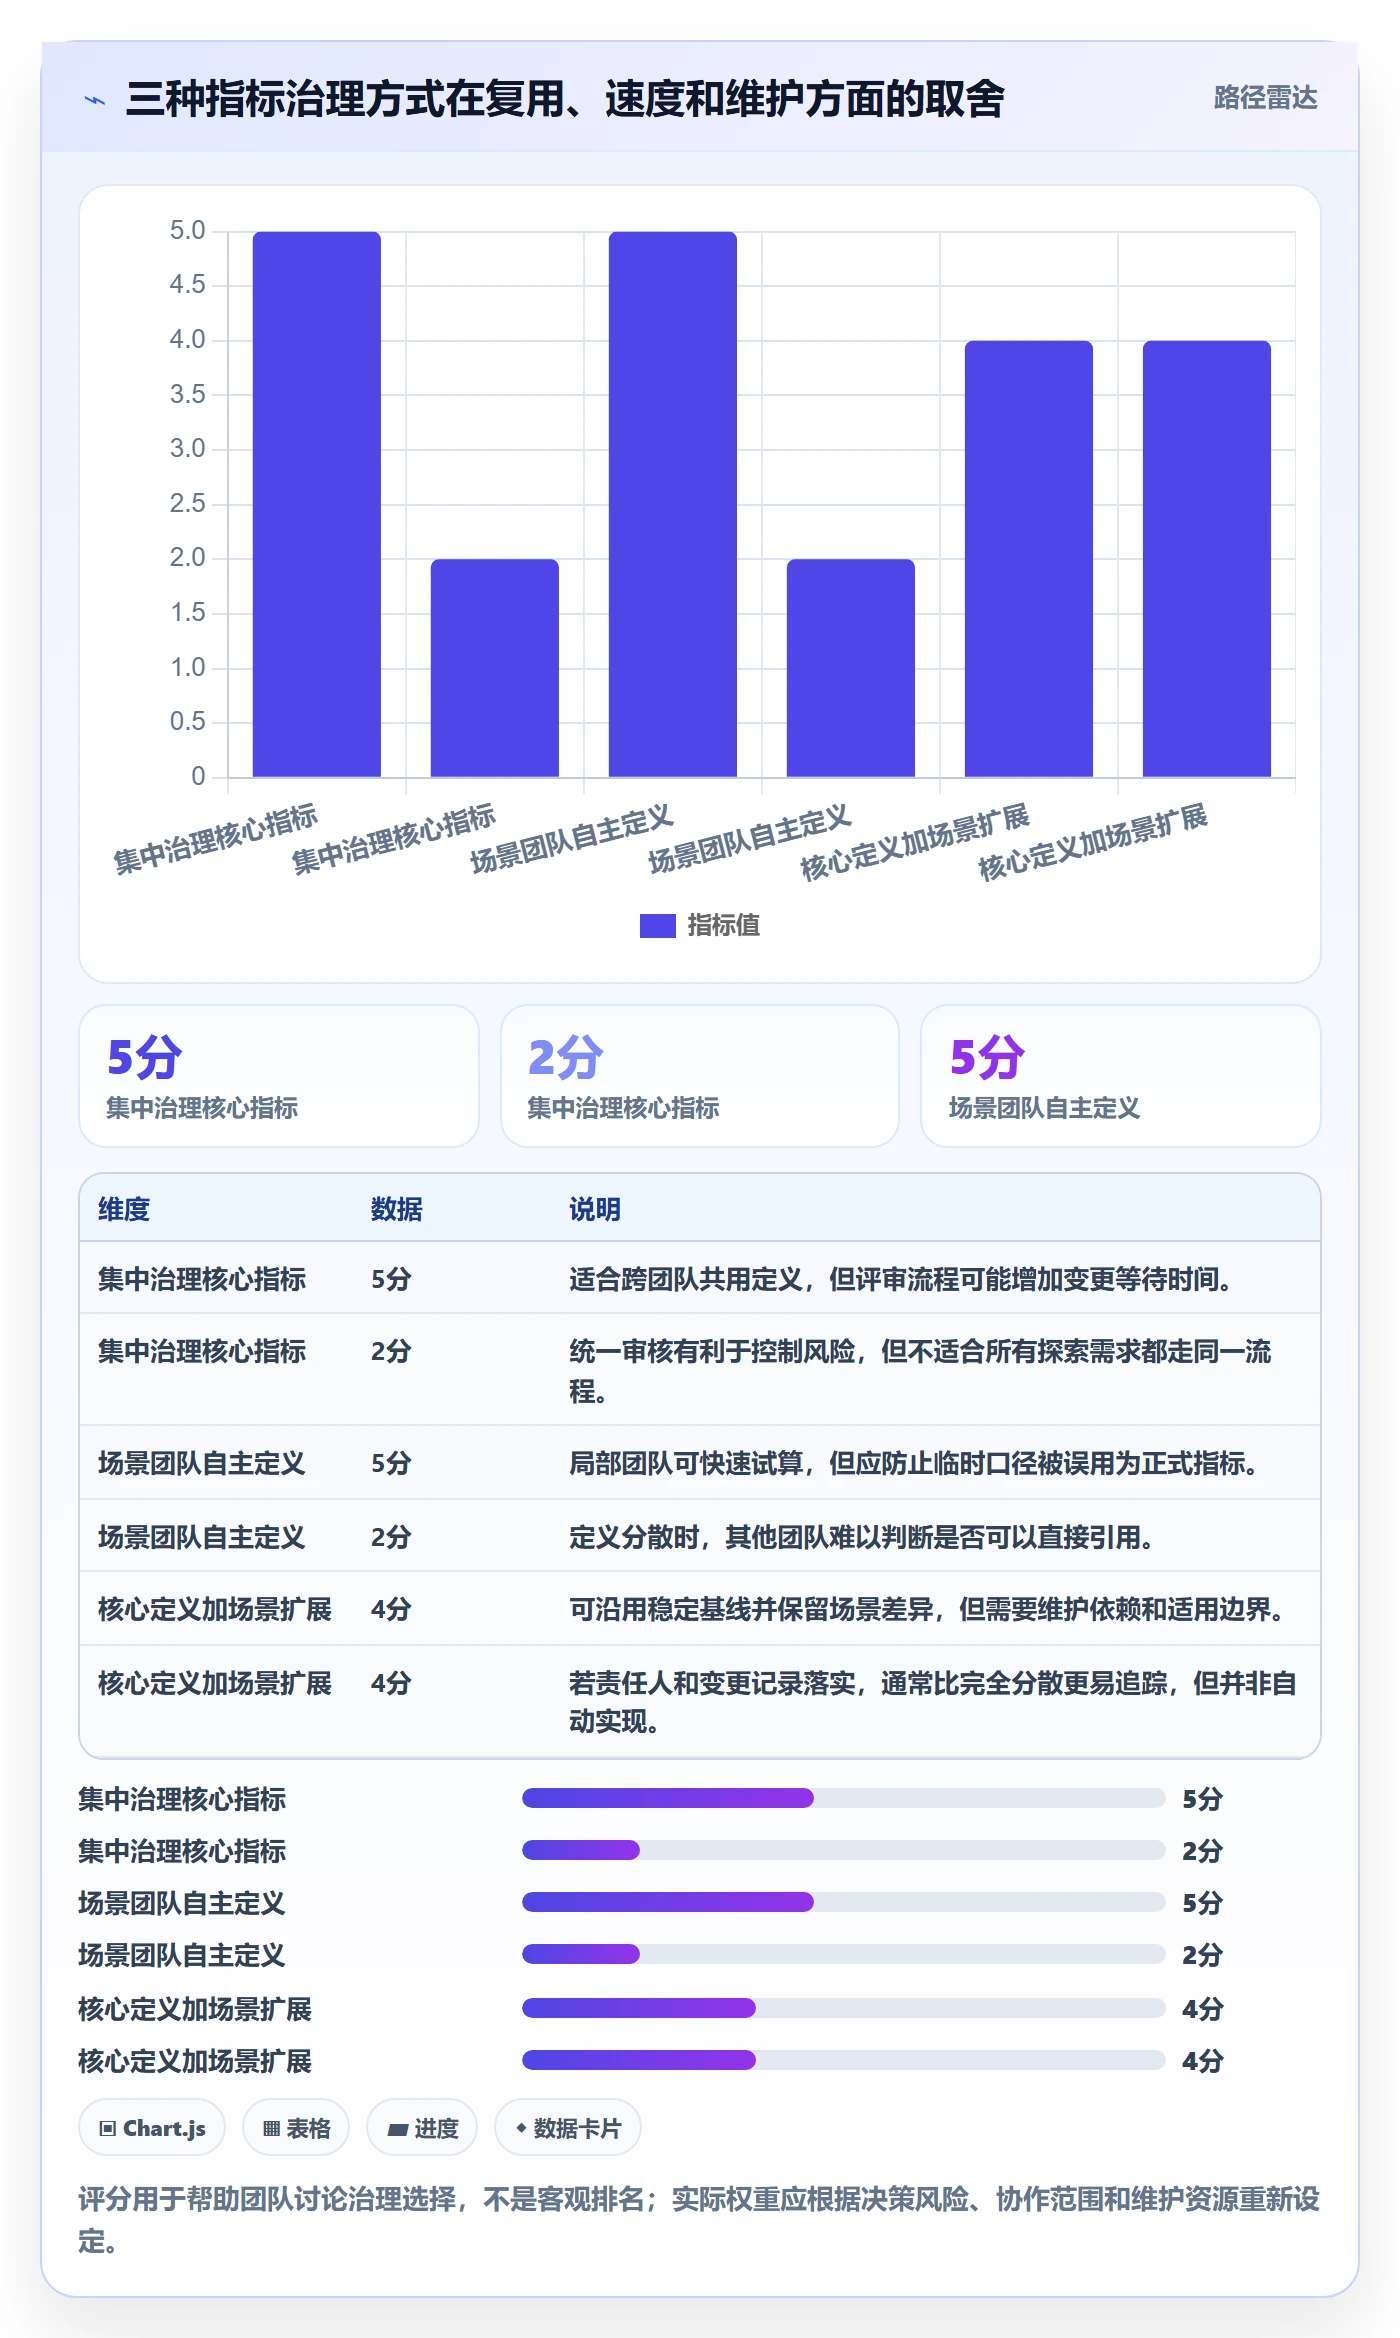Click the 数据 column header
The image size is (1400, 2338).
397,1209
